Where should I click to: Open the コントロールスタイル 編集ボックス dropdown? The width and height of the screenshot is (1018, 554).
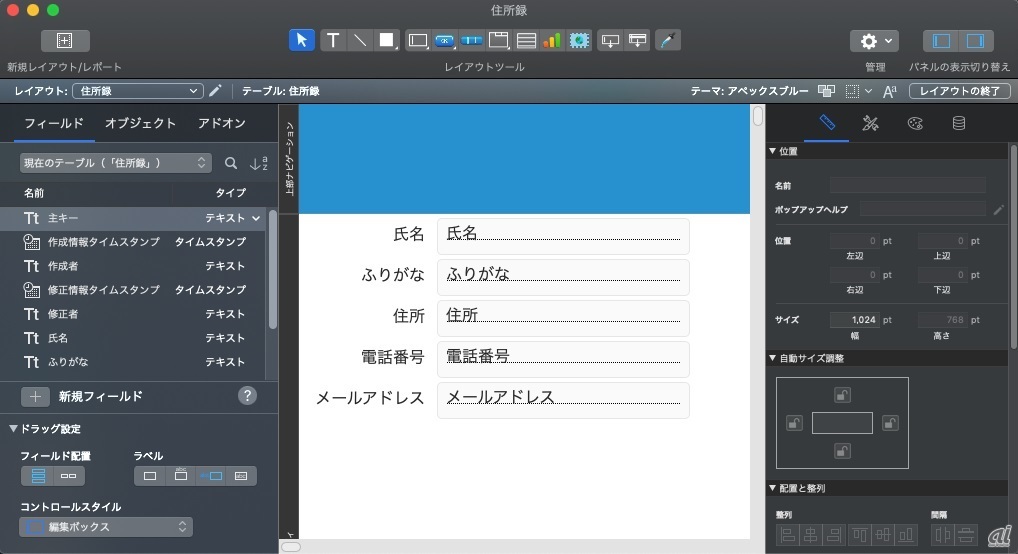point(106,526)
